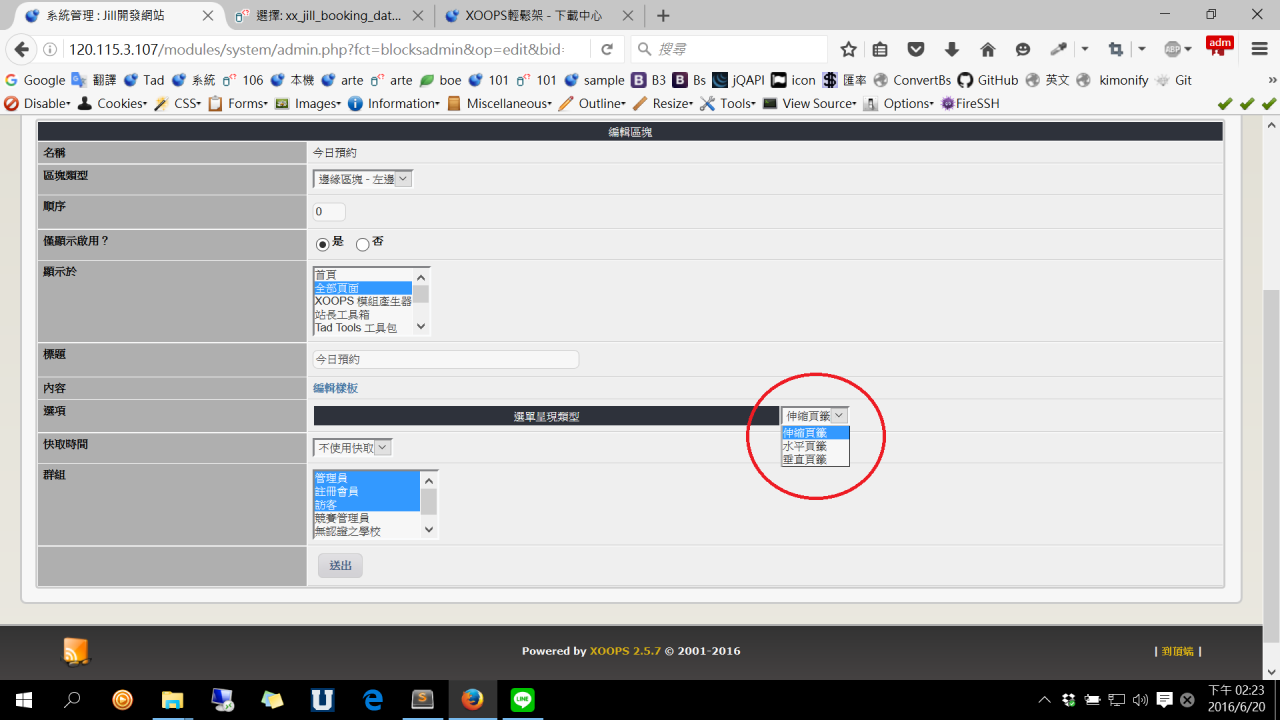The image size is (1280, 720).
Task: Open the 快取時間 cache dropdown
Action: [x=353, y=448]
